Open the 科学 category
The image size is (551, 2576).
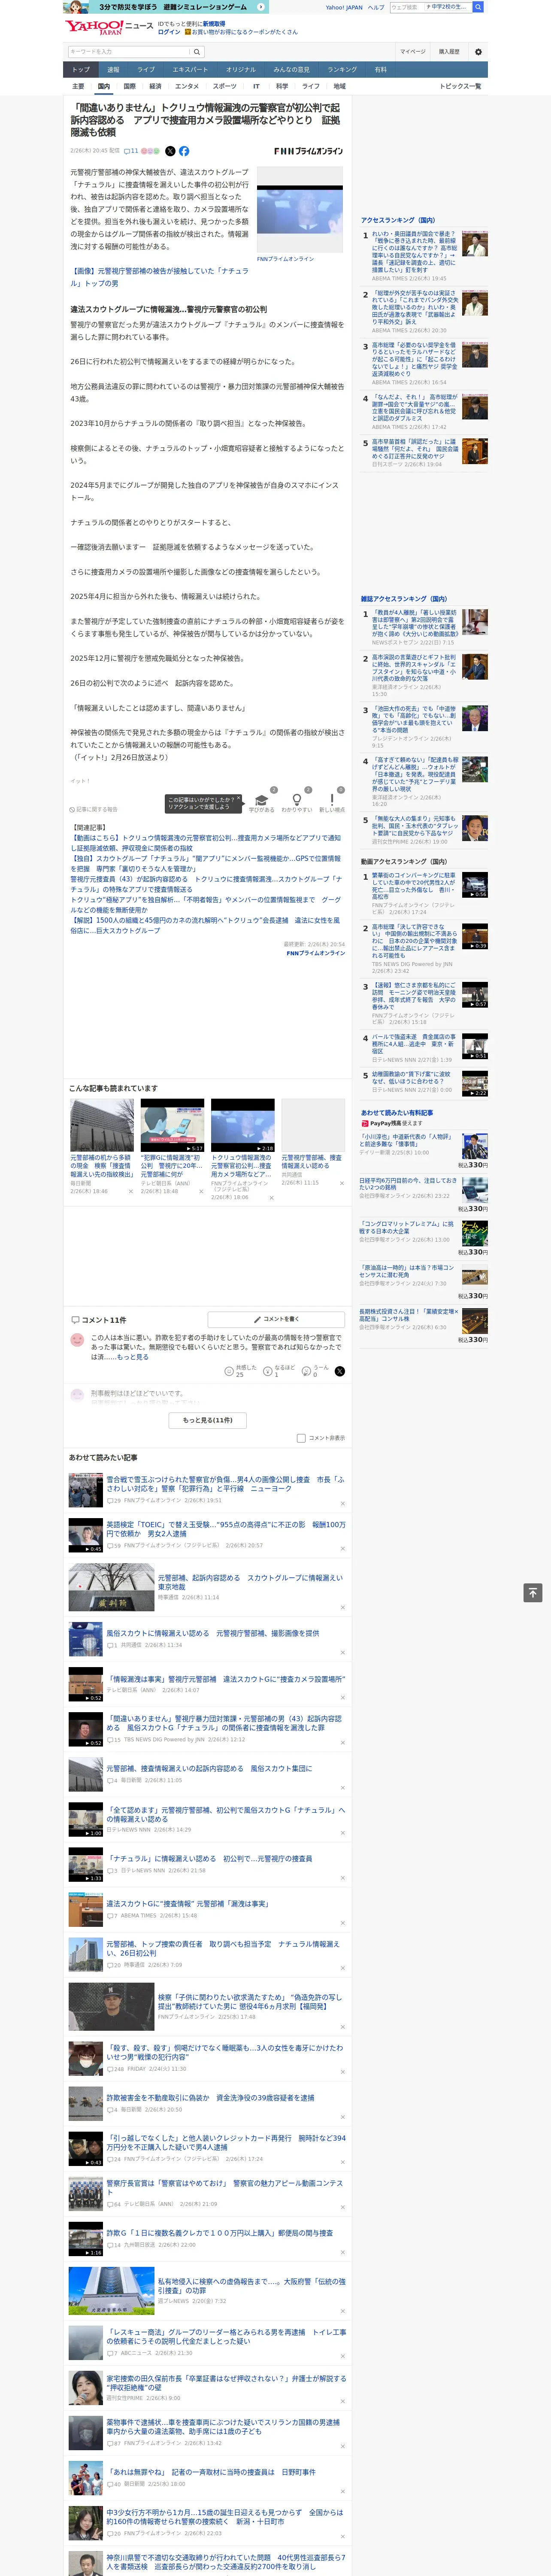coord(282,86)
